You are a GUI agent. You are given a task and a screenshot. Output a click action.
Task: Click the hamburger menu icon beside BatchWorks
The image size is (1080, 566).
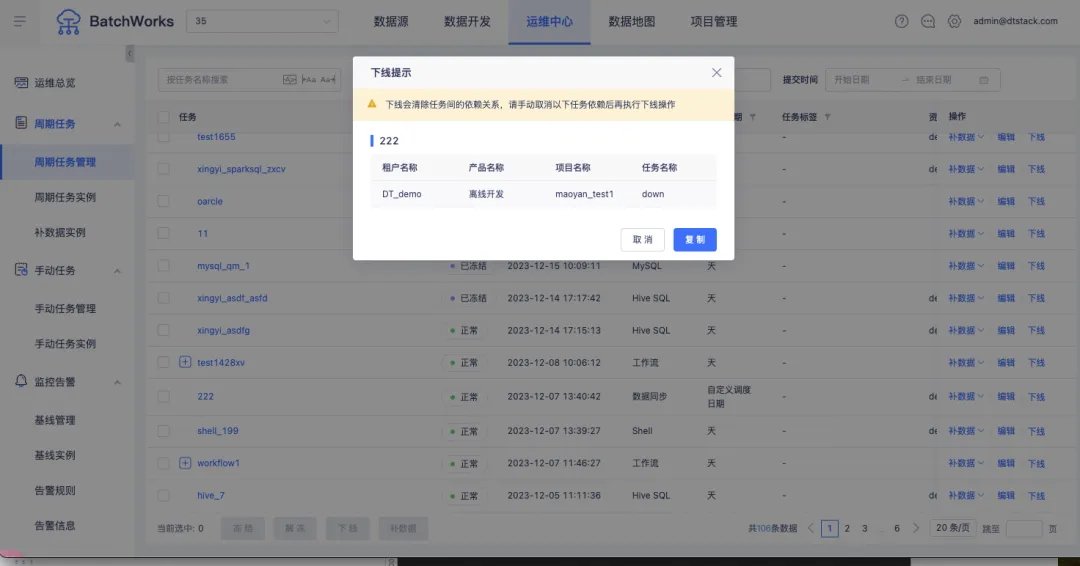coord(20,21)
